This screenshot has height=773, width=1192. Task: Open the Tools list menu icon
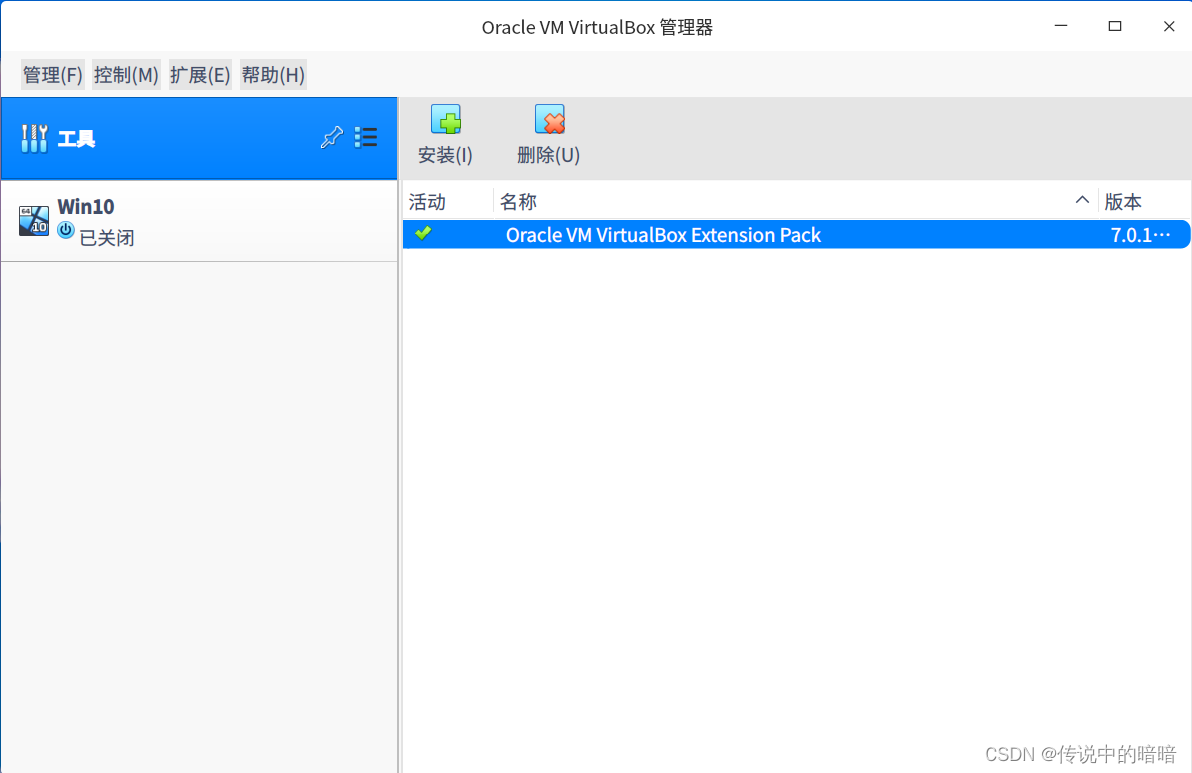366,138
